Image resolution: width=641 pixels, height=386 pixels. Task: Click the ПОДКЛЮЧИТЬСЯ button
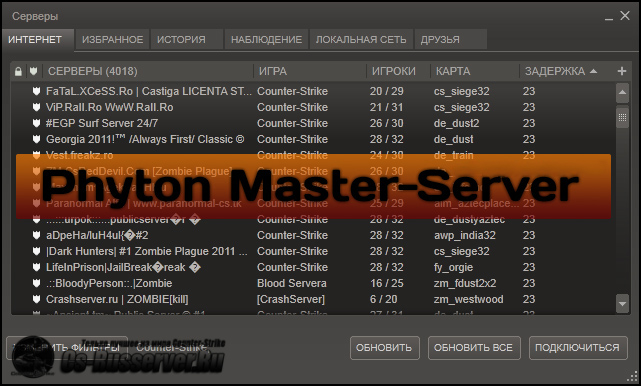[578, 348]
